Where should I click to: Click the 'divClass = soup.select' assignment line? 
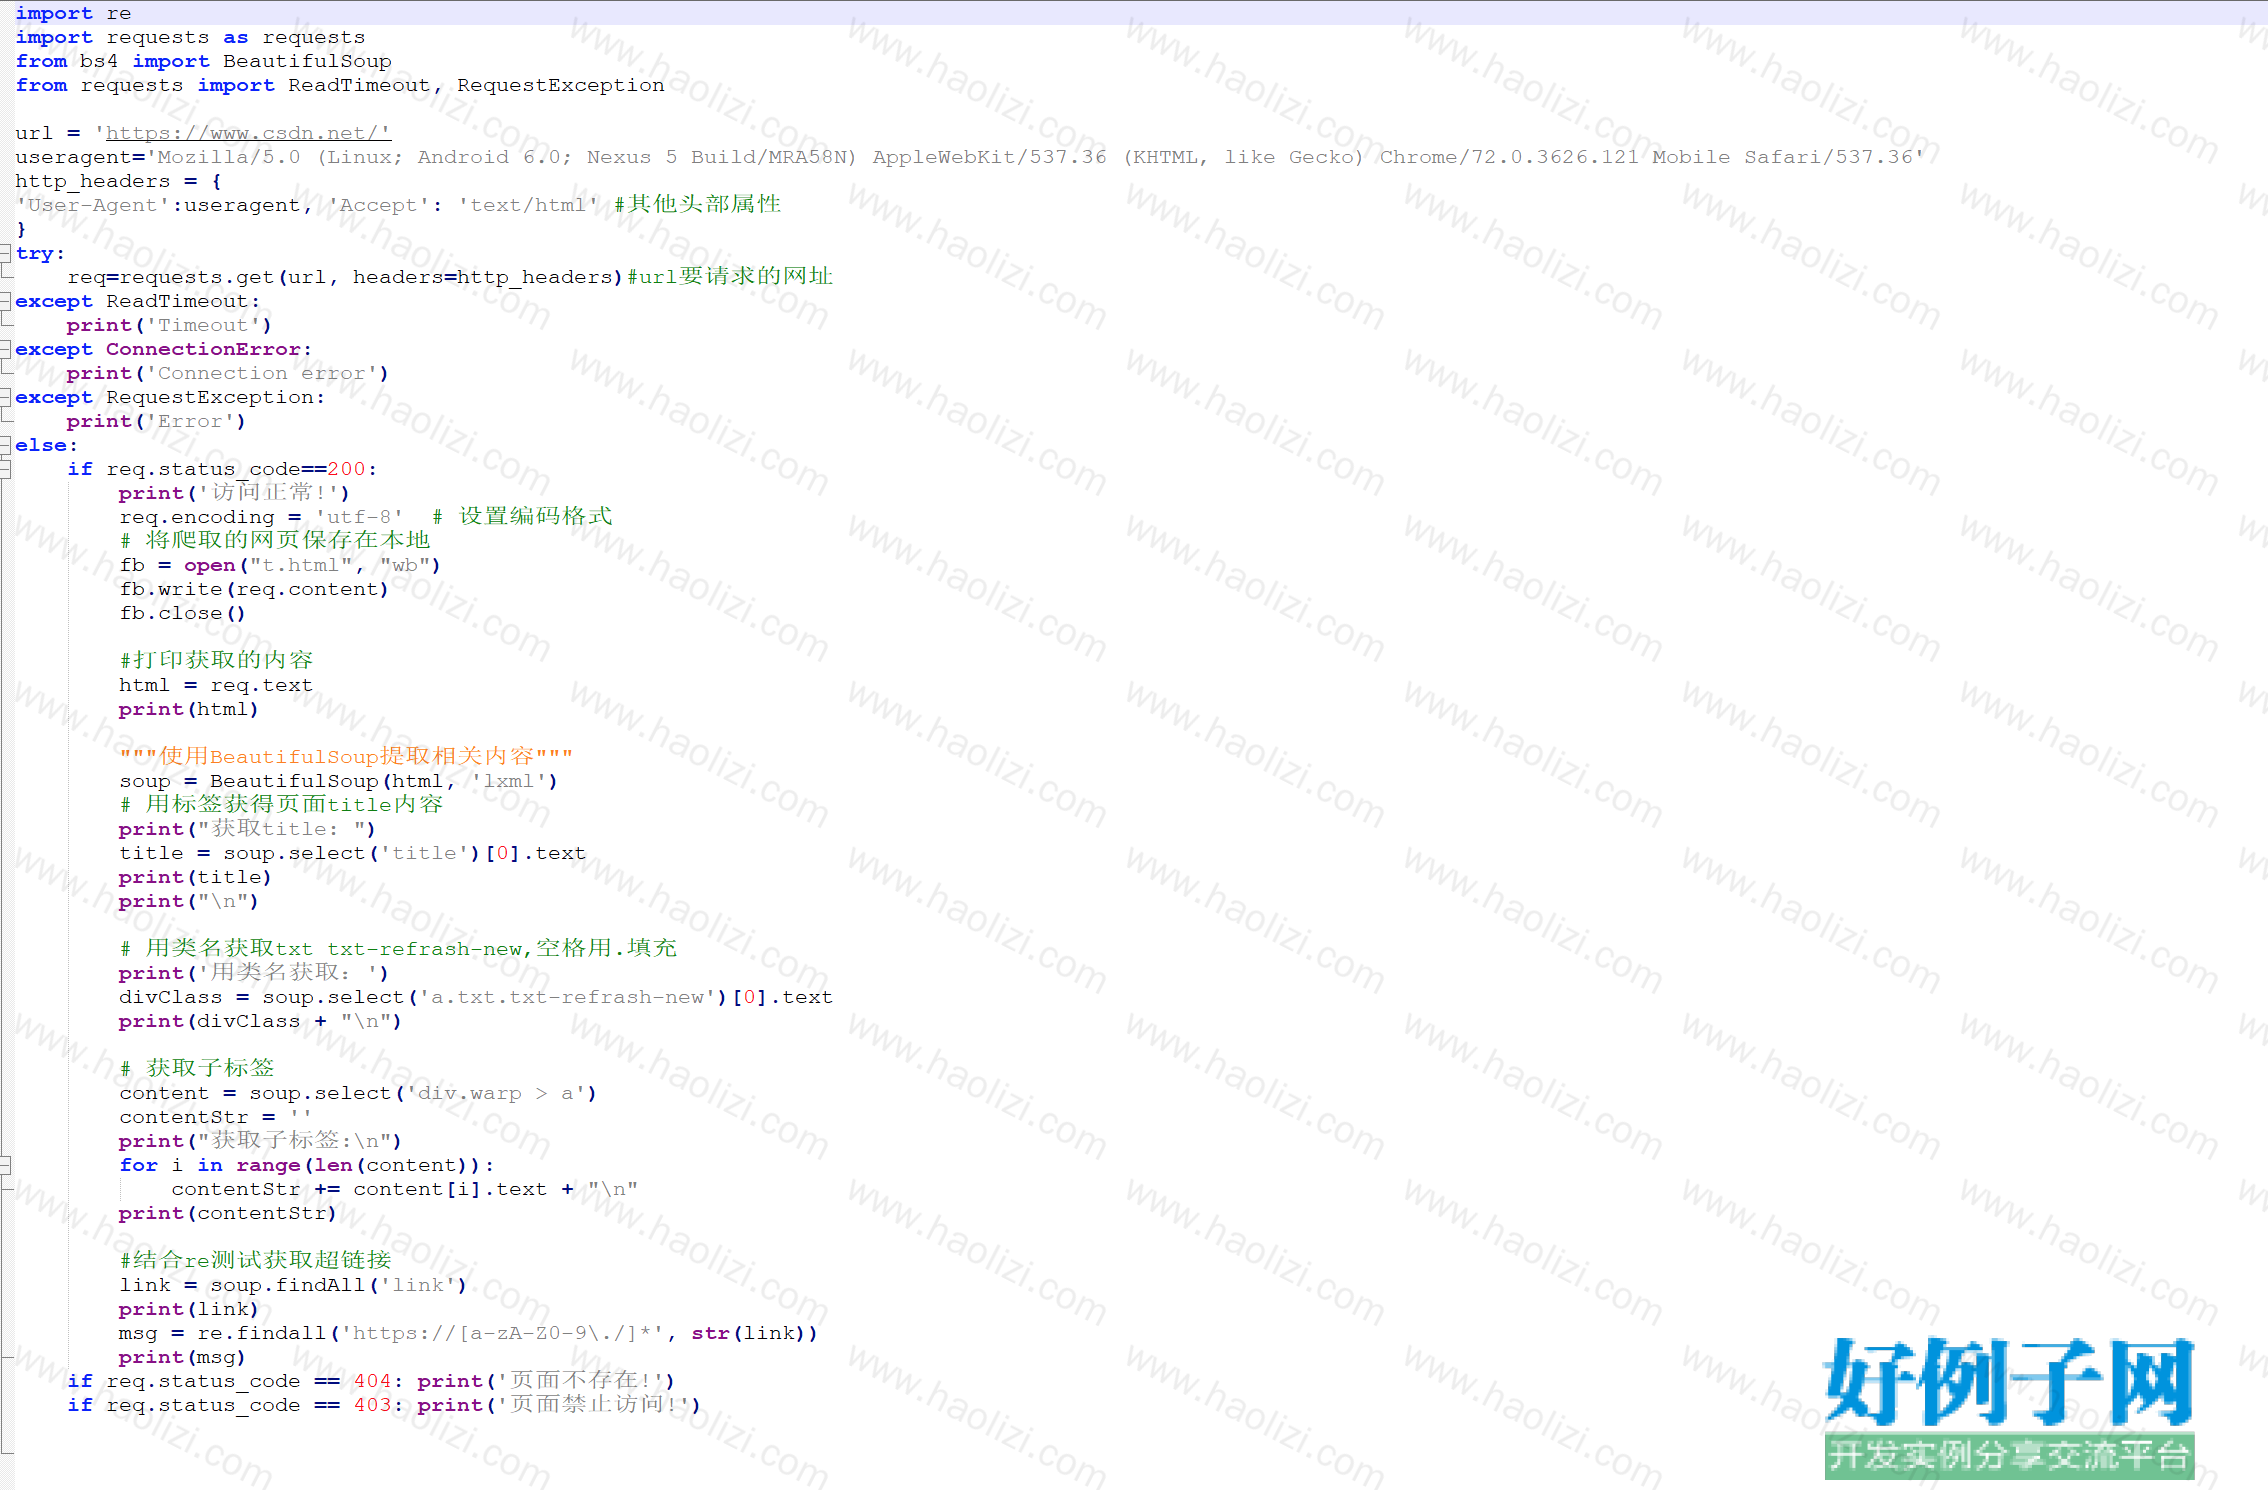pyautogui.click(x=476, y=997)
